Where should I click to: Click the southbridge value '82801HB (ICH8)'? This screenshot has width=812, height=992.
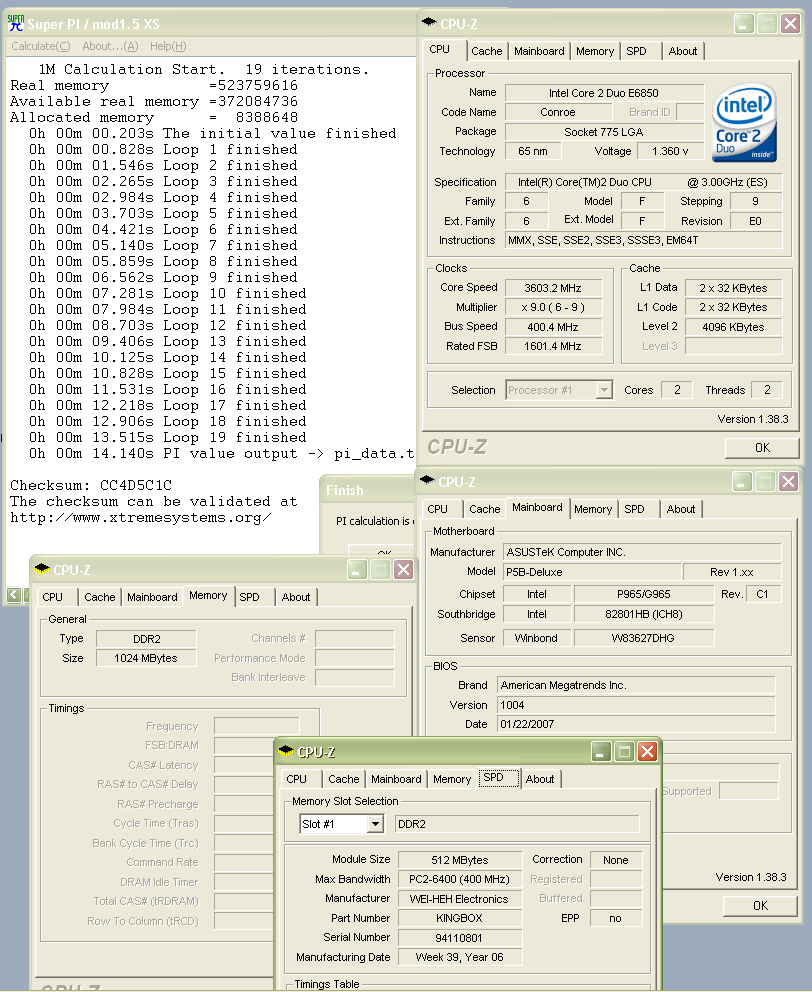click(644, 614)
